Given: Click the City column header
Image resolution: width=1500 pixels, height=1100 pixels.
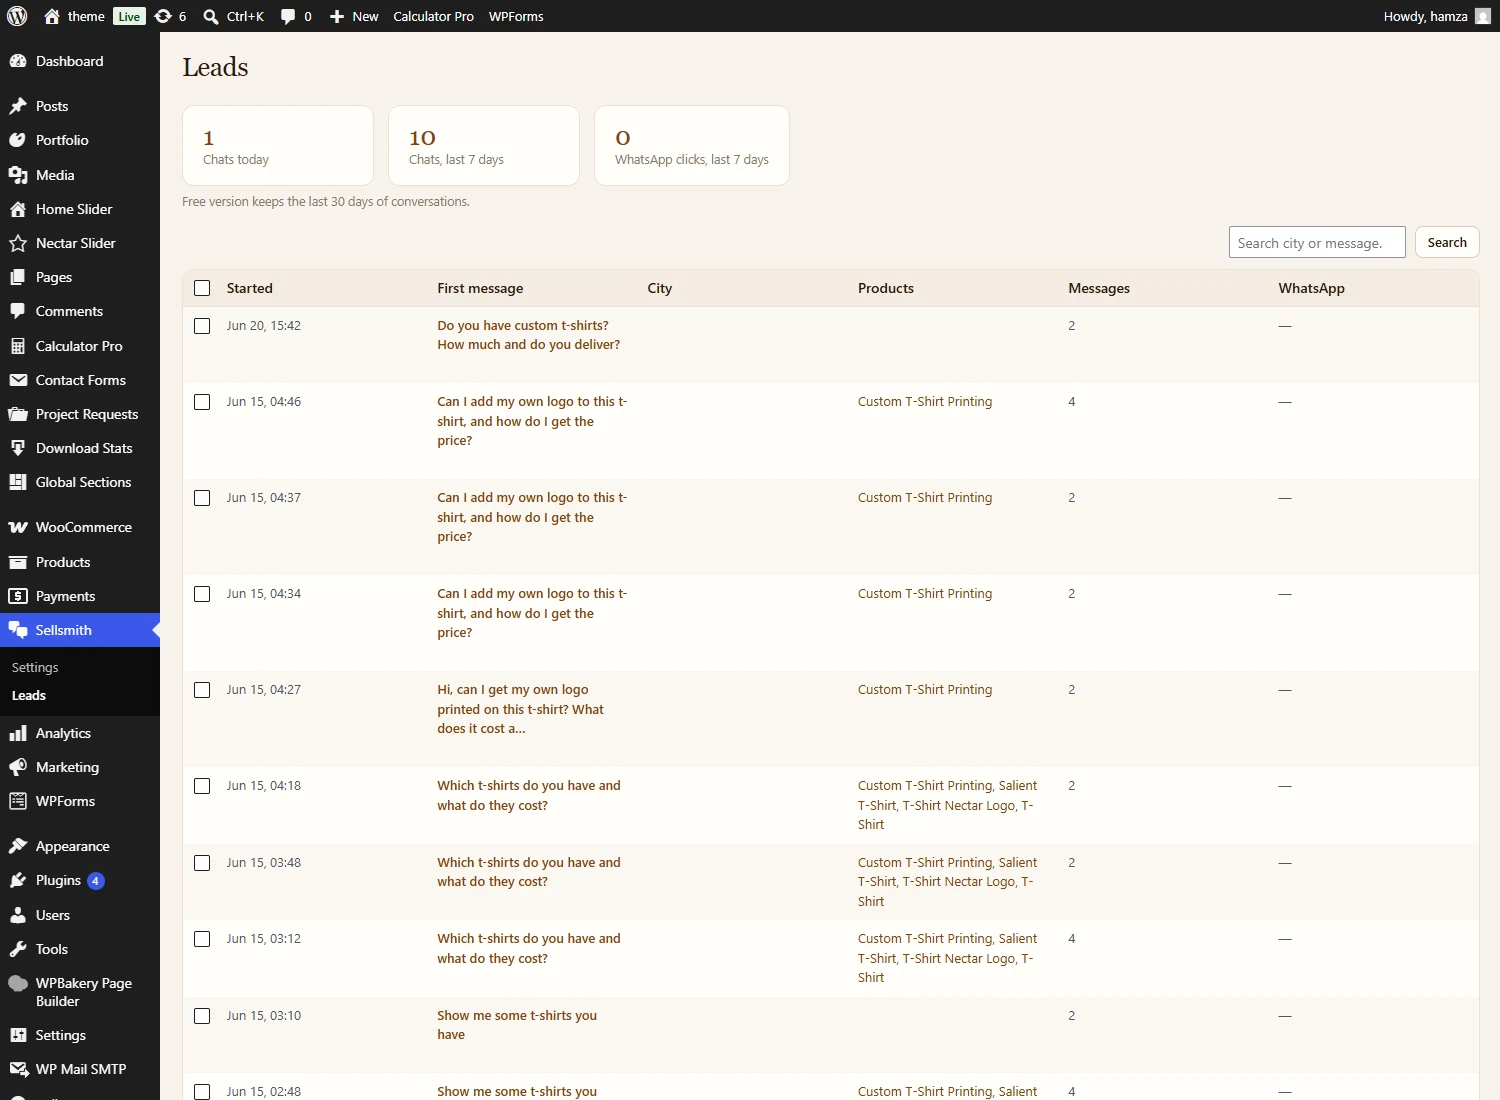Looking at the screenshot, I should (x=660, y=288).
